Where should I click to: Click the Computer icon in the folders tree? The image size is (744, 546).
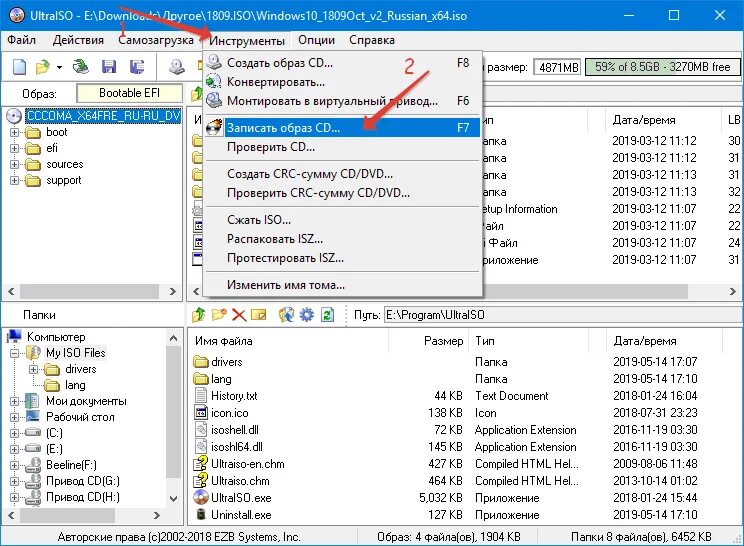coord(15,336)
